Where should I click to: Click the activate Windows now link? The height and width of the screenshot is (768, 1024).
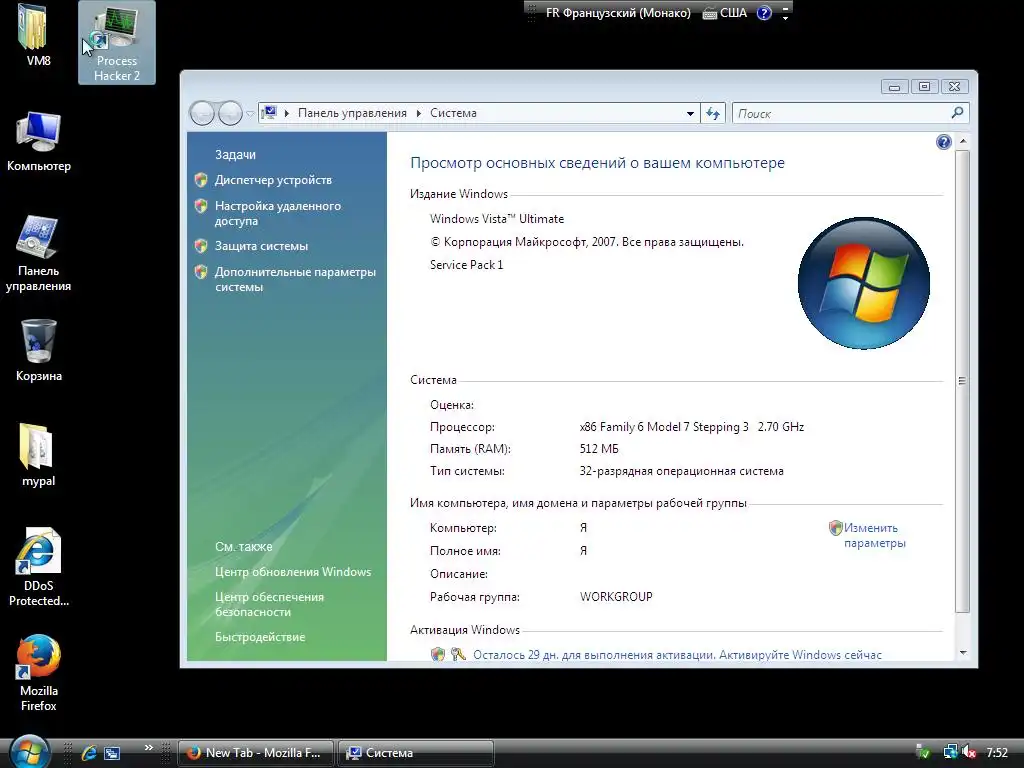point(677,654)
